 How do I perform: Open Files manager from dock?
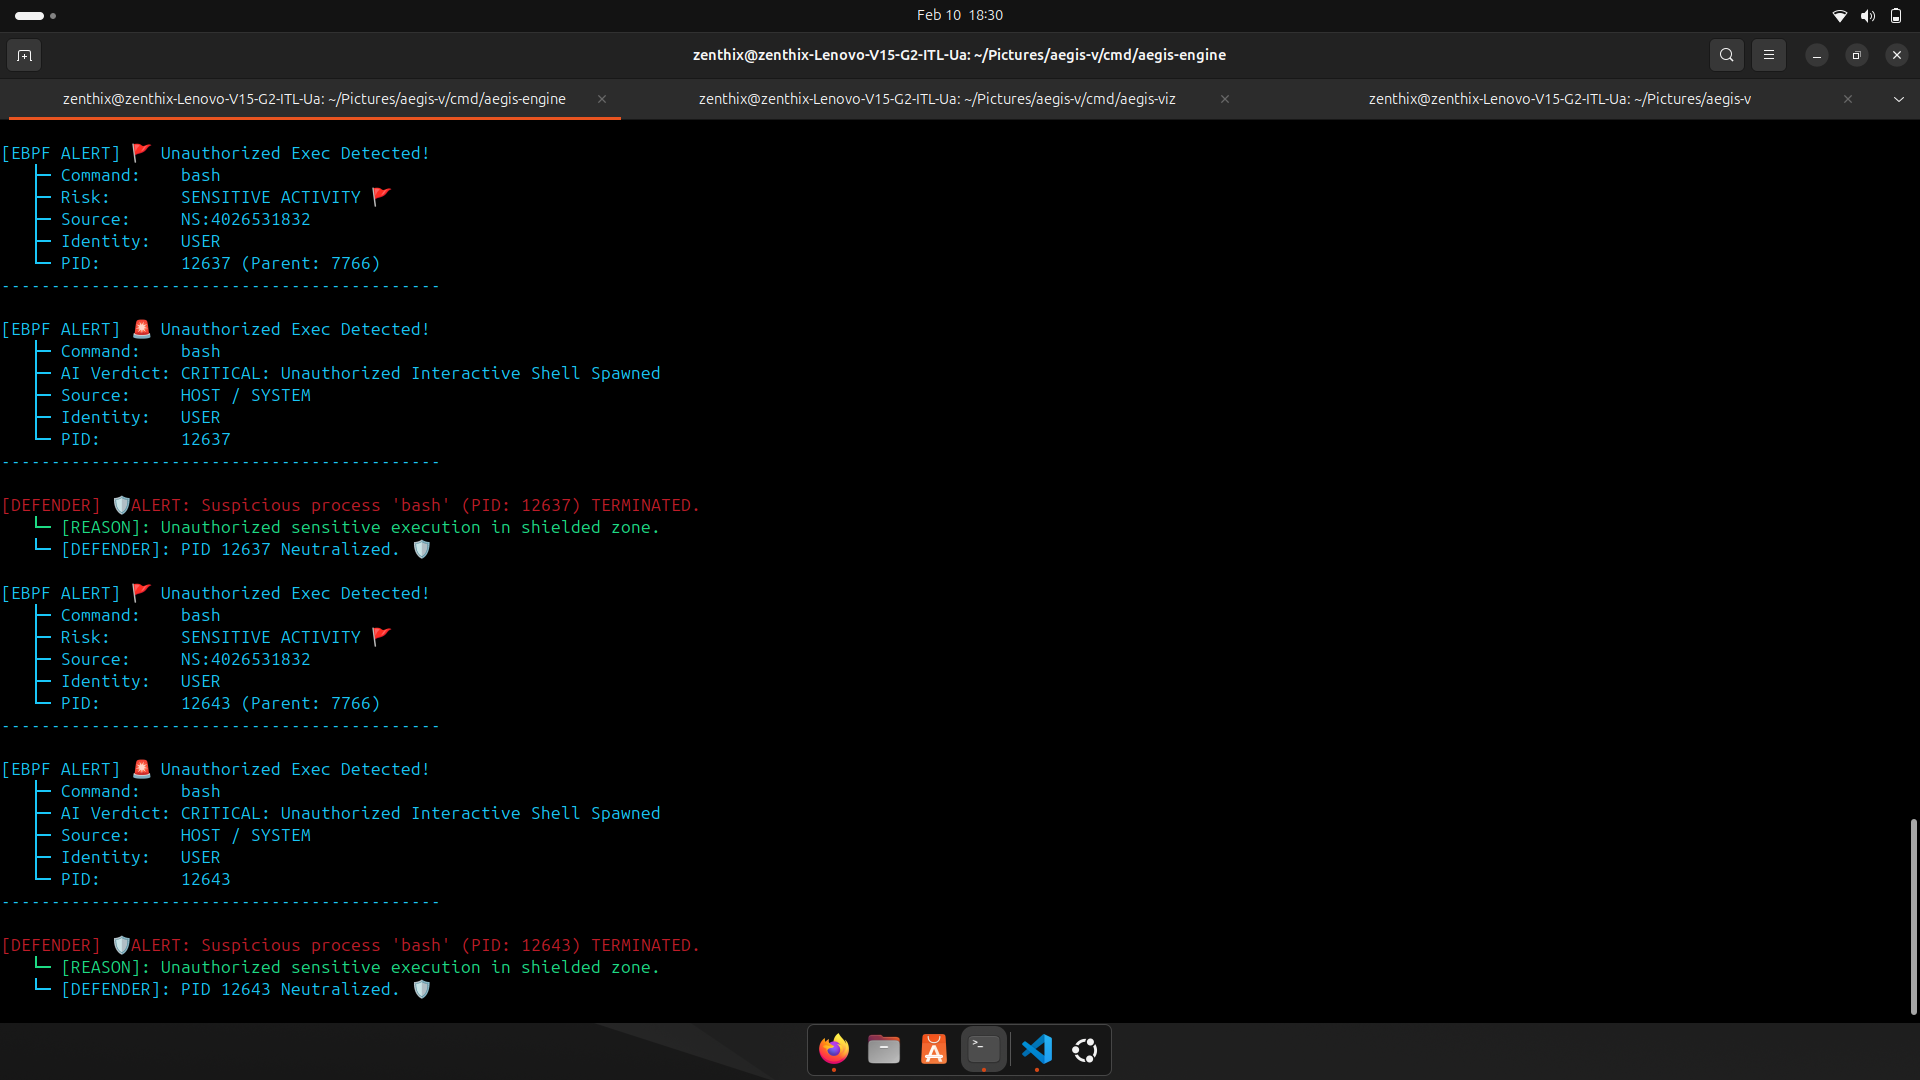(x=883, y=1049)
